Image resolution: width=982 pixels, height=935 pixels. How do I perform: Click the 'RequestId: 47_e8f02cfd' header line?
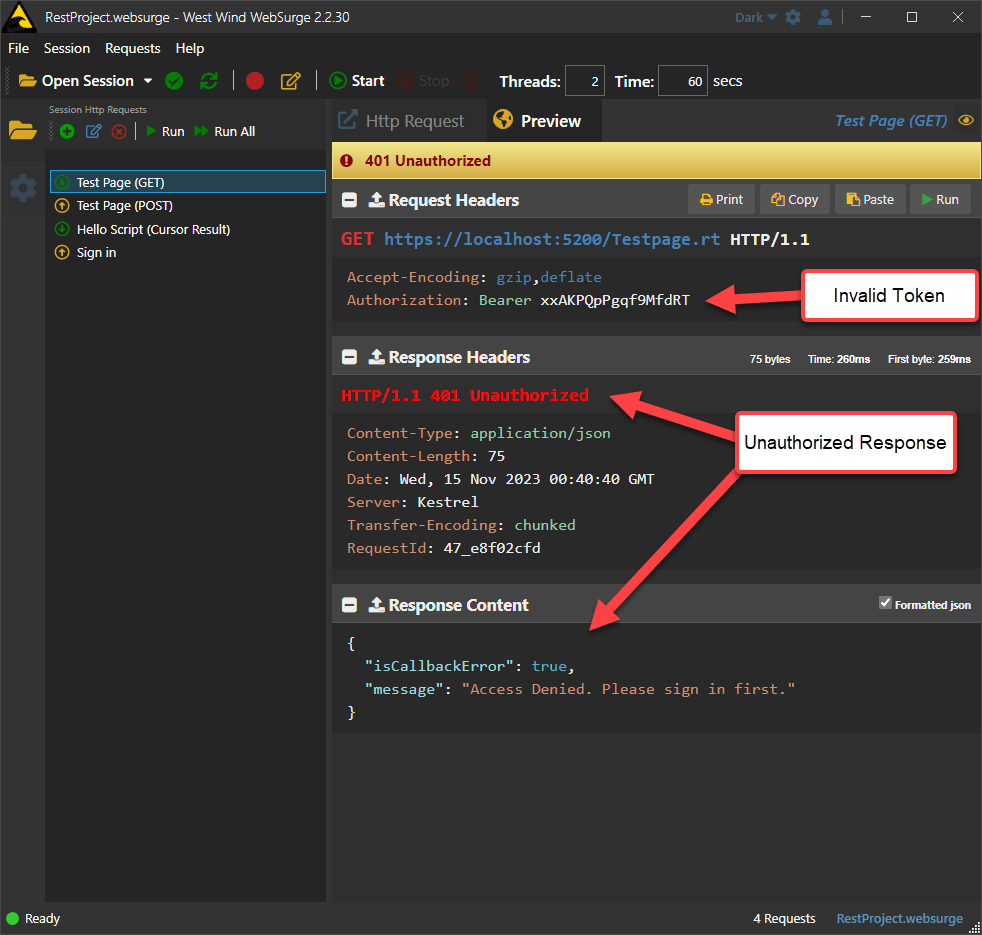point(443,548)
